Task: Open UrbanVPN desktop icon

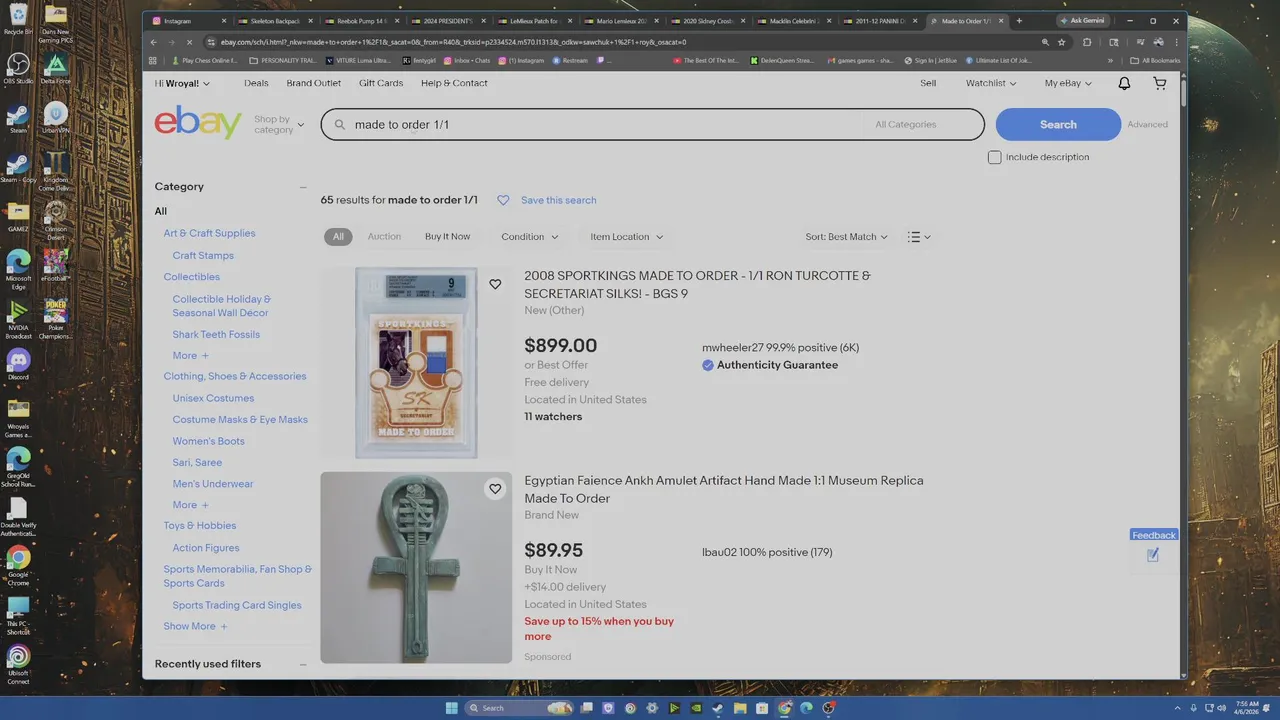Action: tap(55, 118)
